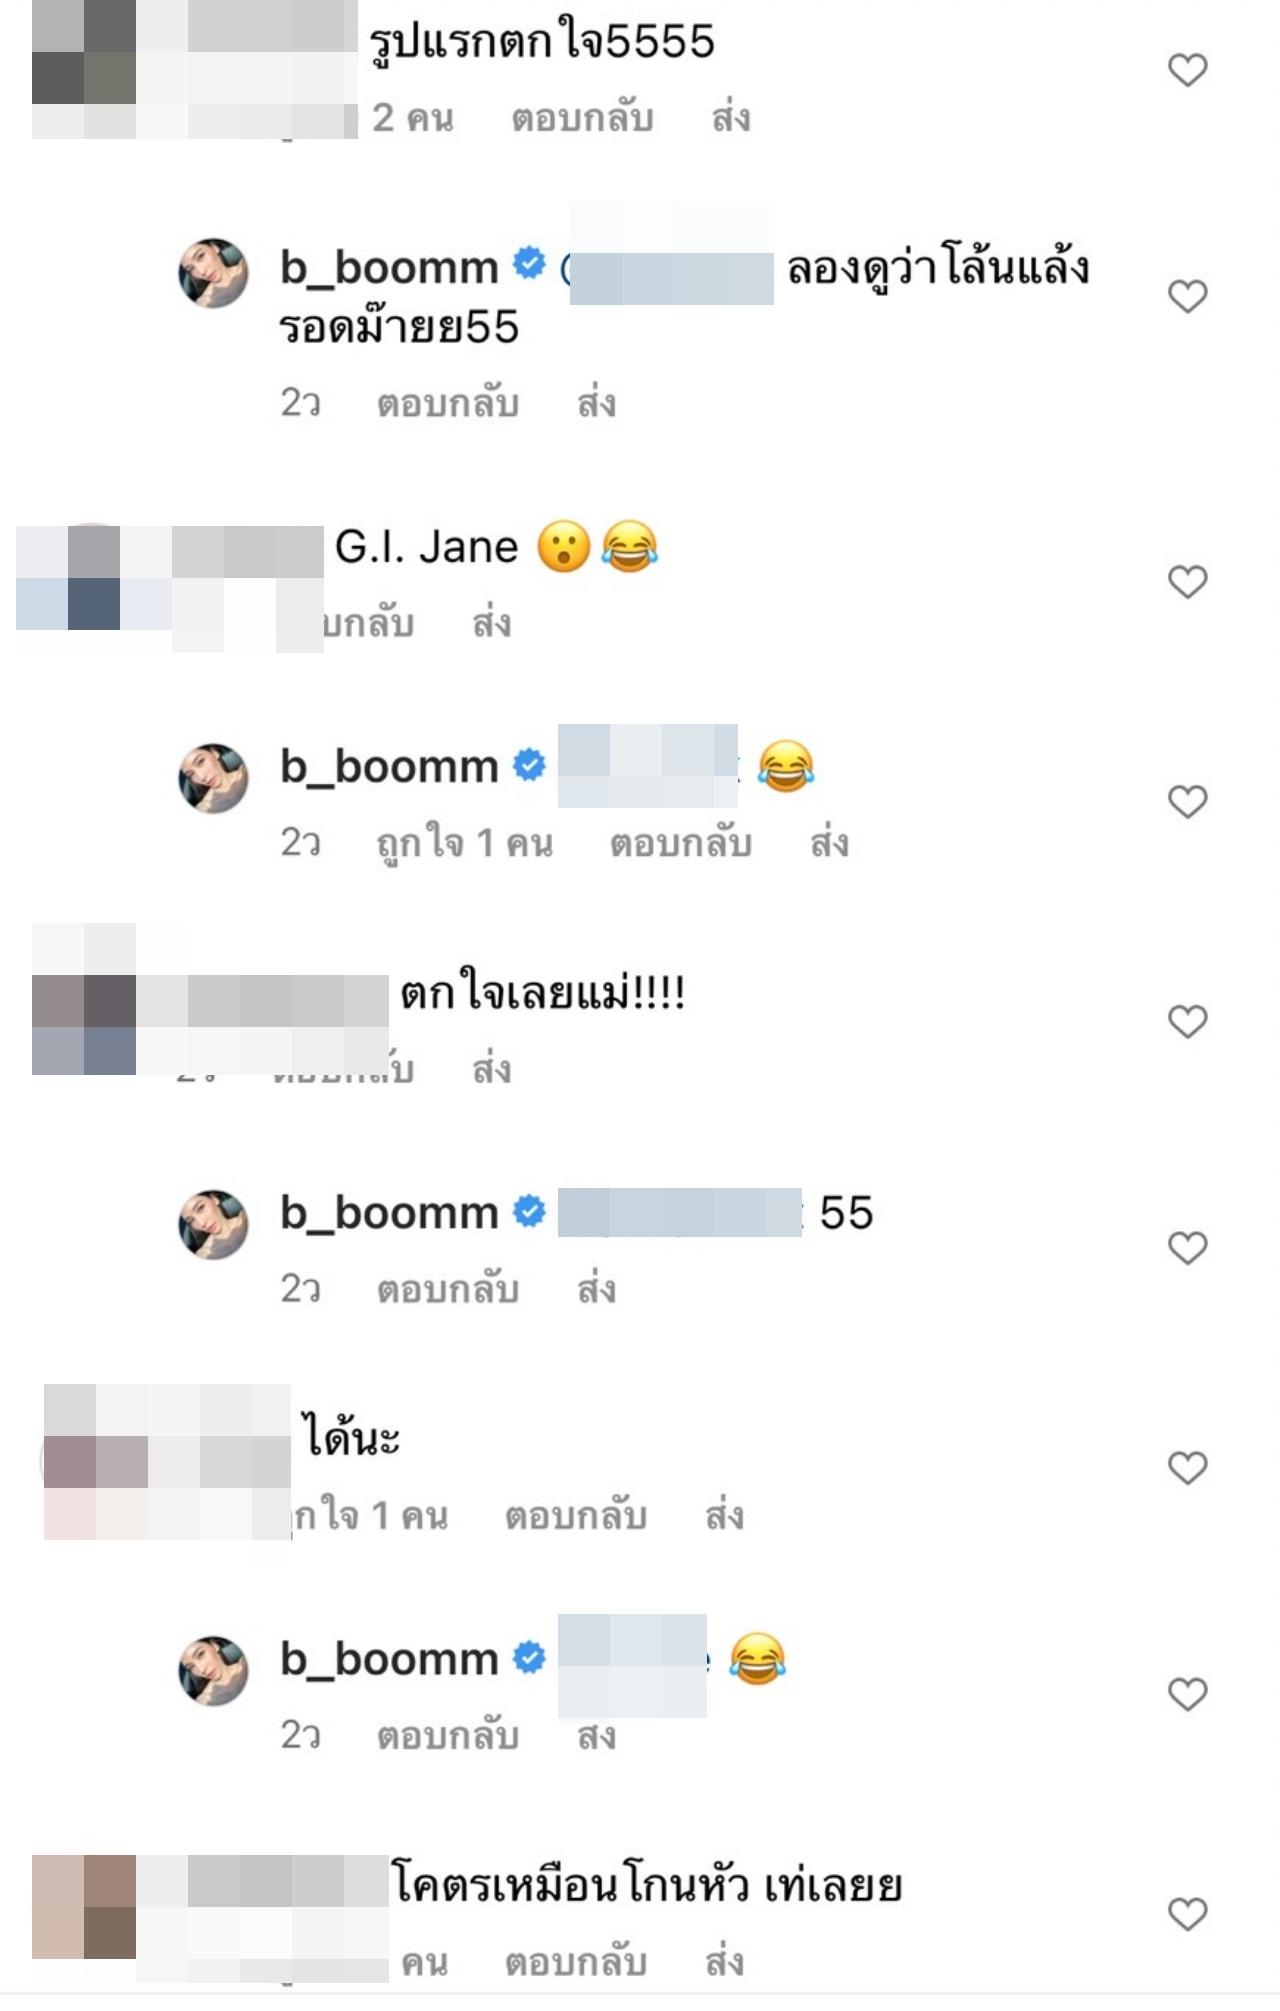Like b_boomm's reply with 1 like
1280x2011 pixels.
coord(1188,801)
